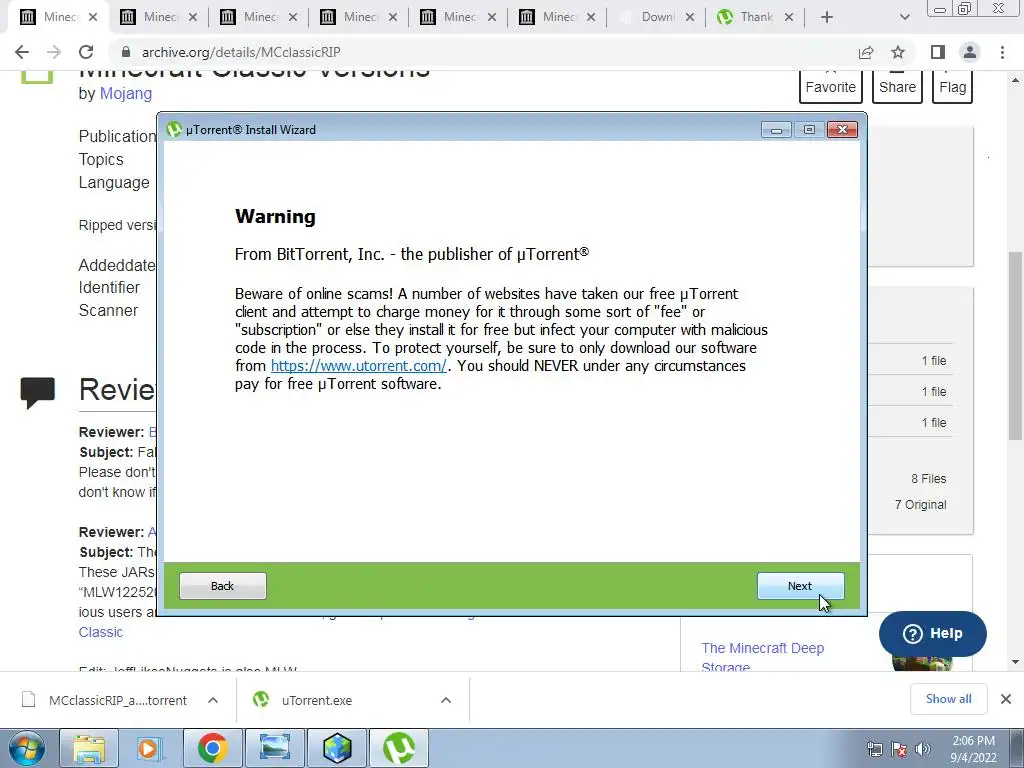1024x768 pixels.
Task: Open the Chrome profile avatar
Action: coord(970,52)
